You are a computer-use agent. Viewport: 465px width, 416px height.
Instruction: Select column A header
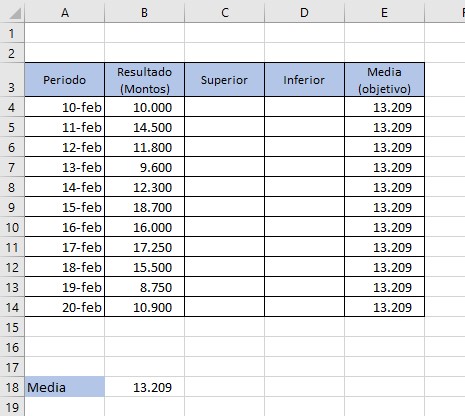click(x=65, y=13)
